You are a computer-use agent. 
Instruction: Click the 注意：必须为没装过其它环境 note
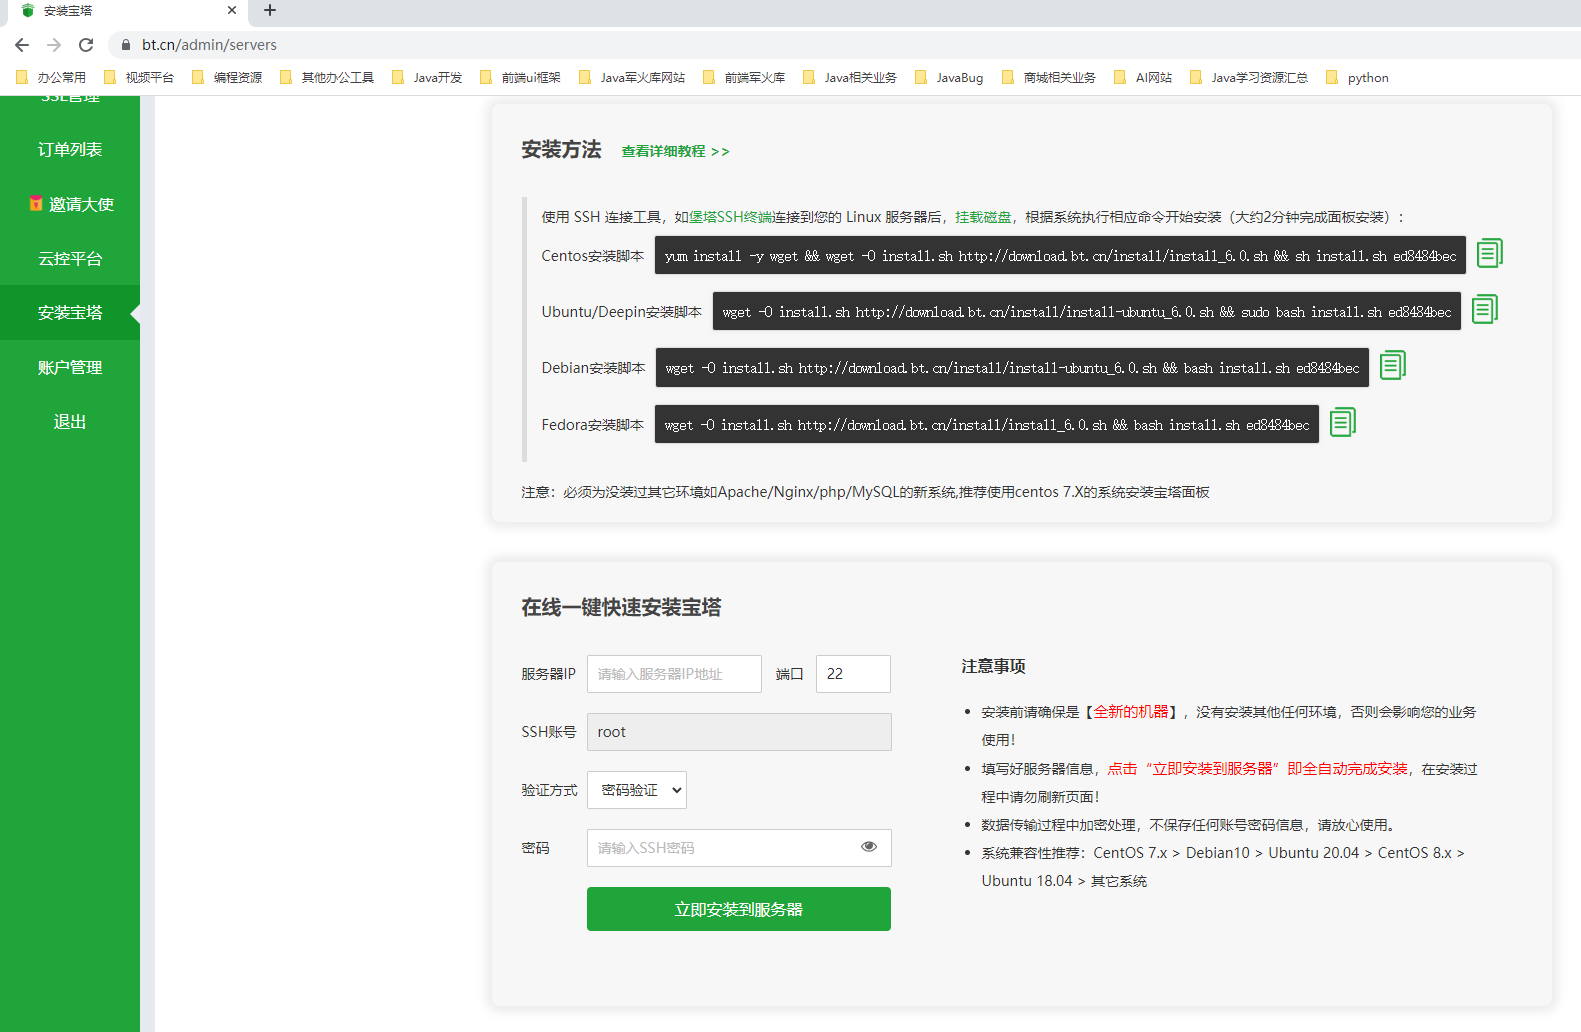(x=865, y=492)
